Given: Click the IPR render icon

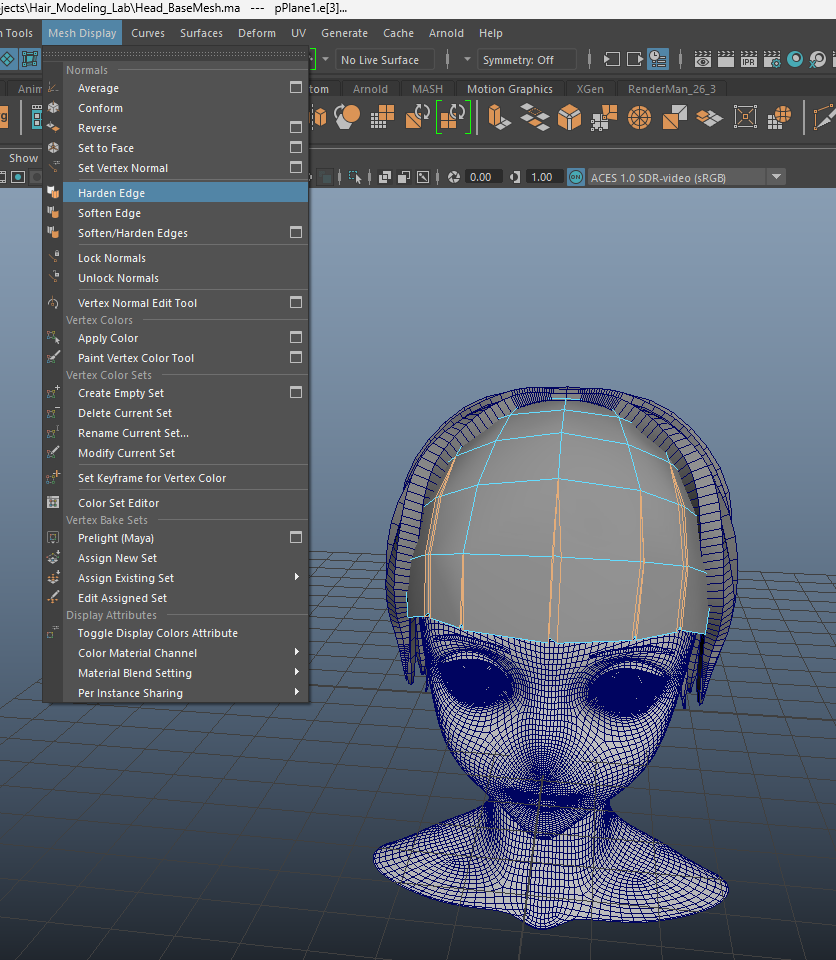Looking at the screenshot, I should coord(748,59).
